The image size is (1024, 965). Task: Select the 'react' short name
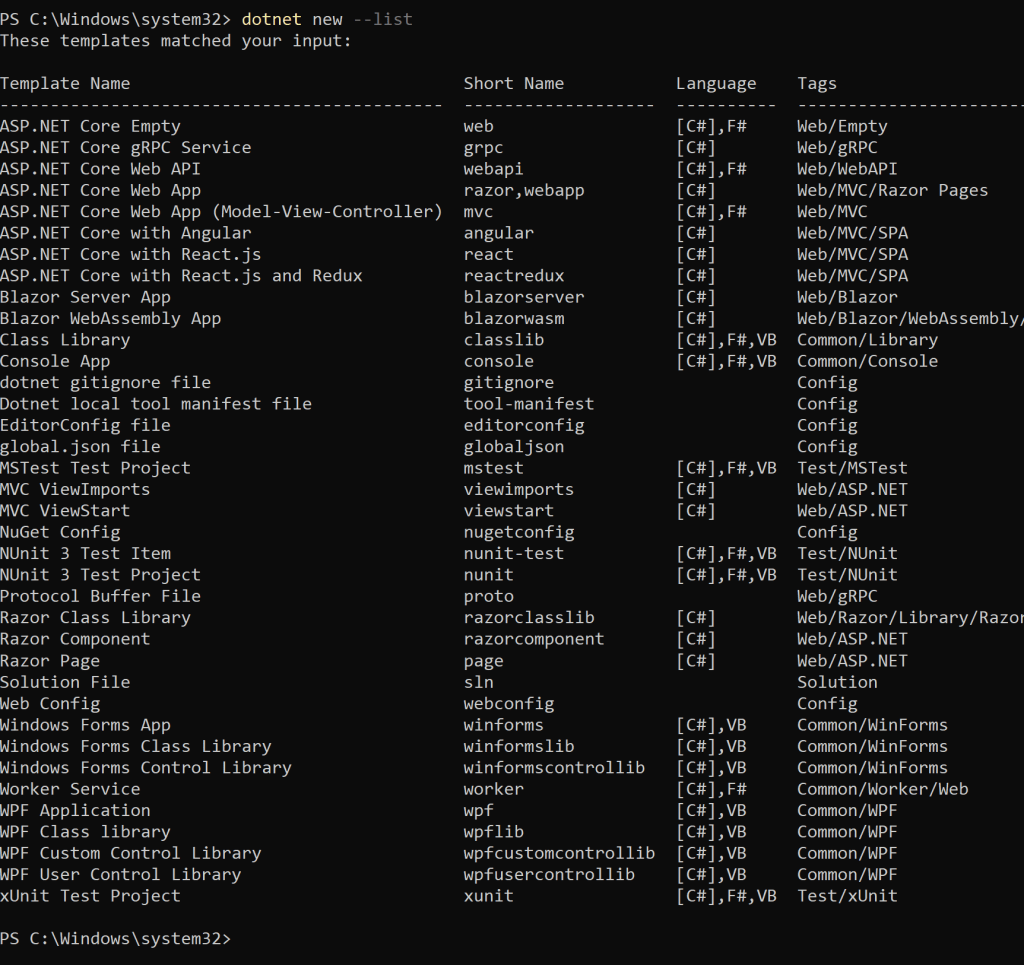pos(488,255)
